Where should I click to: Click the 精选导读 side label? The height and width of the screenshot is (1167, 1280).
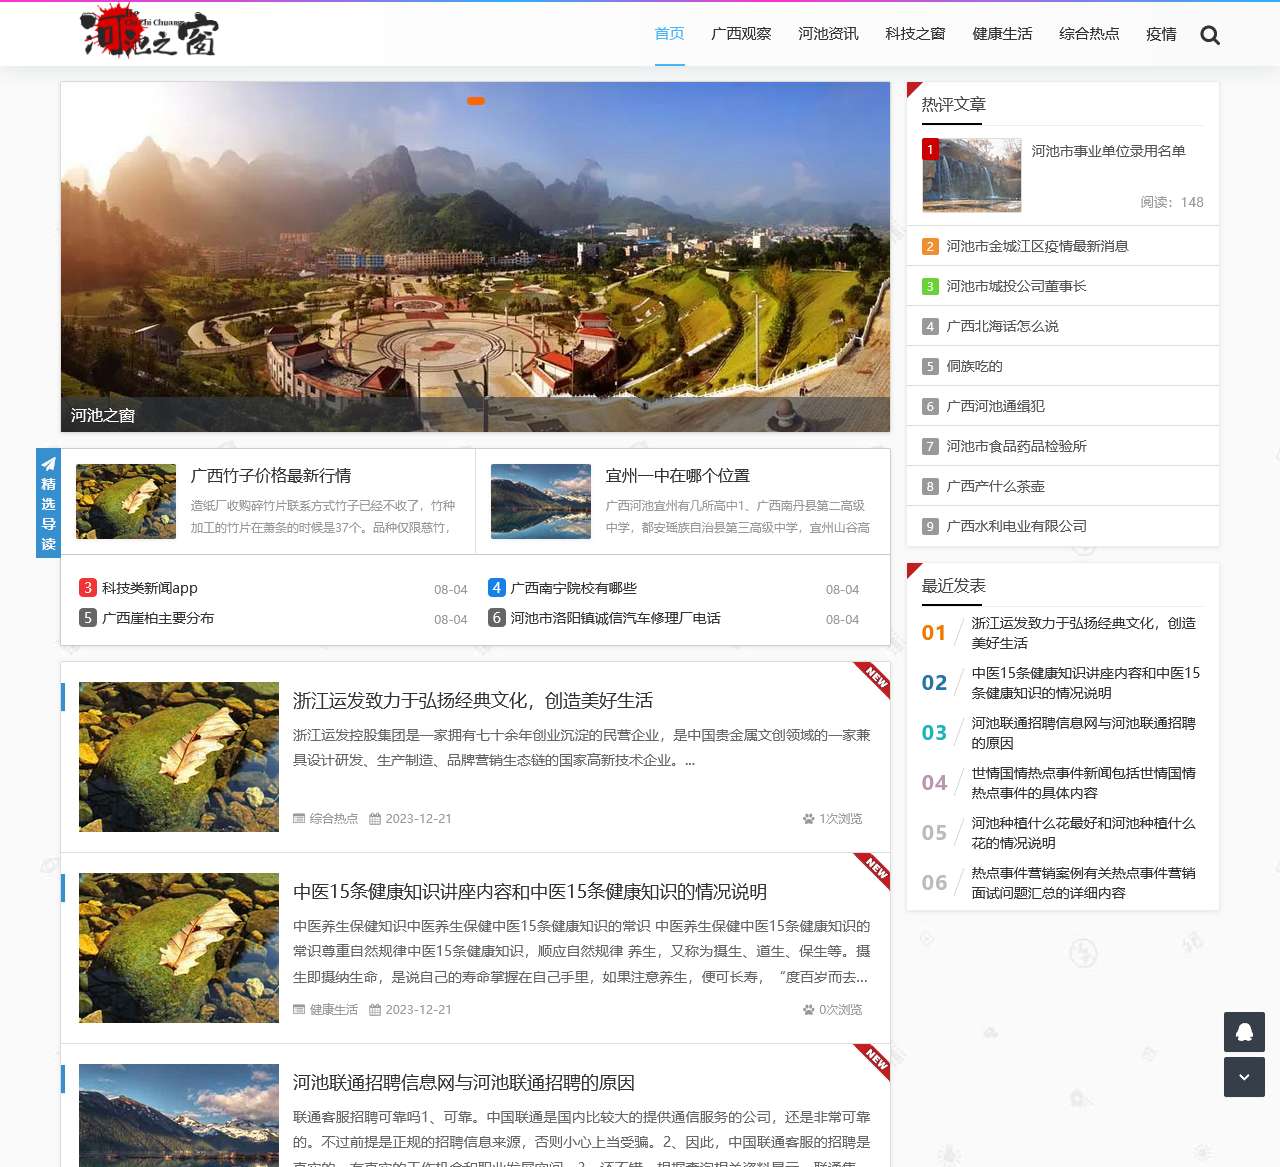tap(48, 503)
